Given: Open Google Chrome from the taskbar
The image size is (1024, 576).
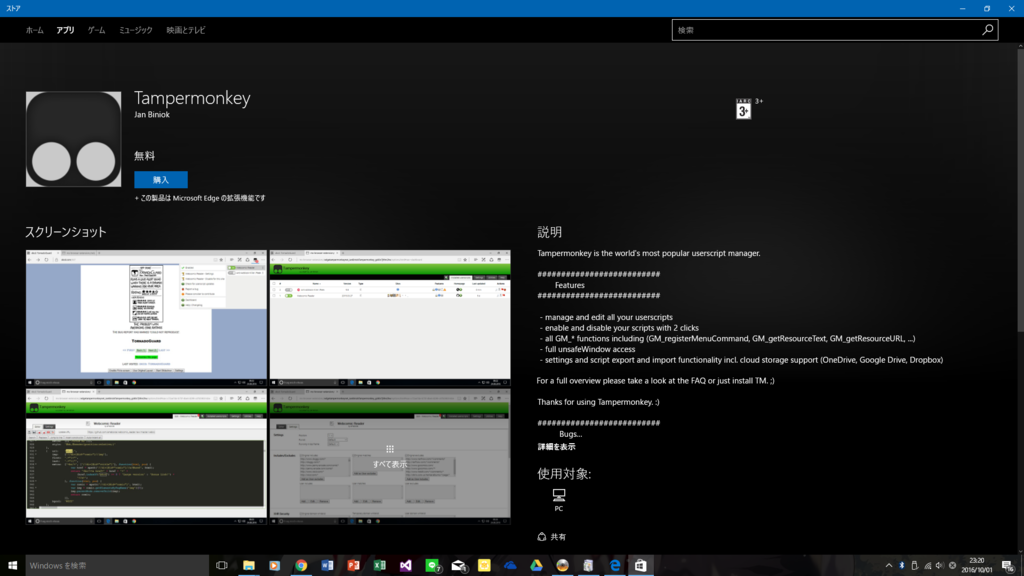Looking at the screenshot, I should [301, 566].
